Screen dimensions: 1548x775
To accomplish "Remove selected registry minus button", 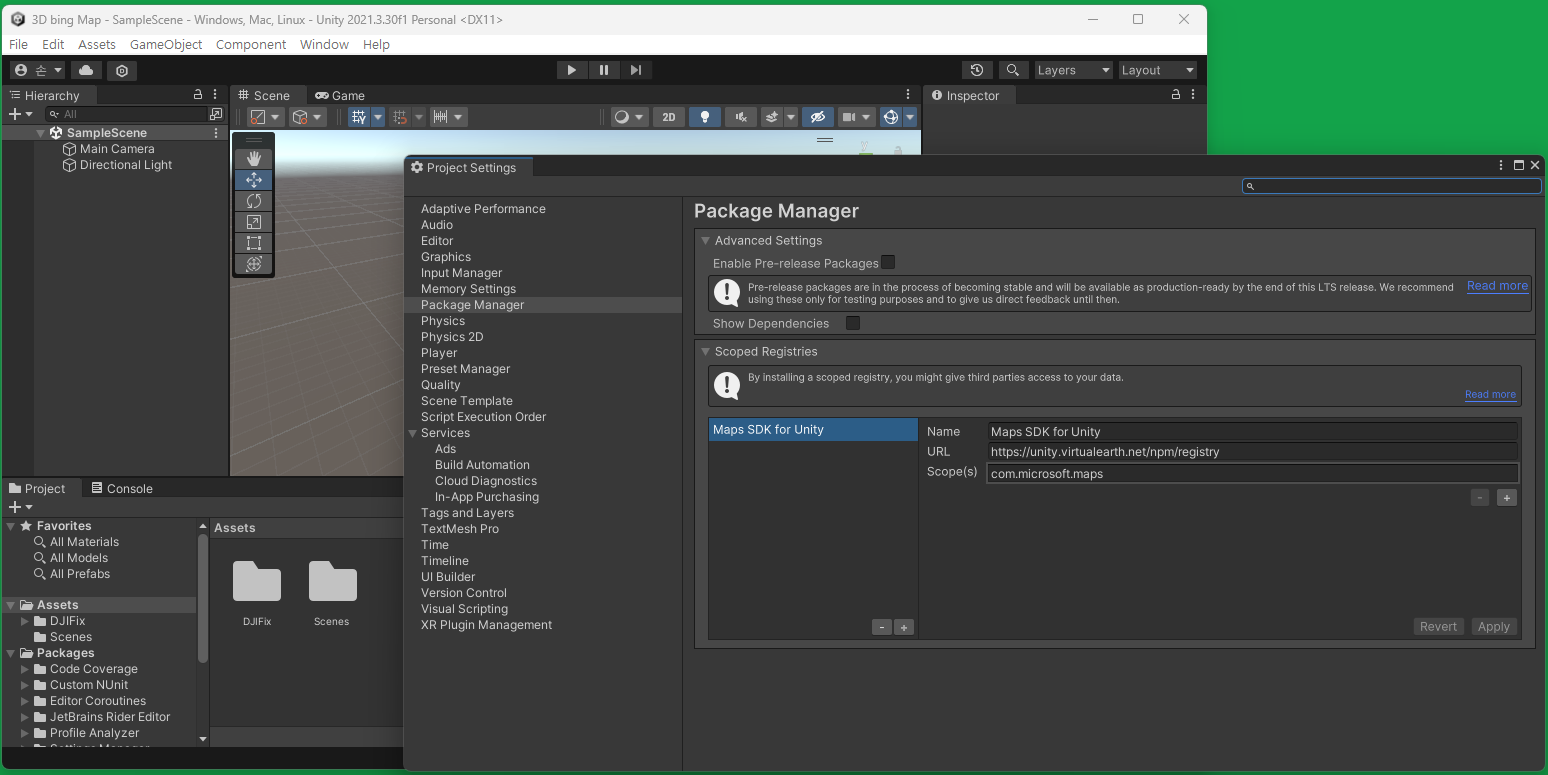I will click(x=881, y=627).
